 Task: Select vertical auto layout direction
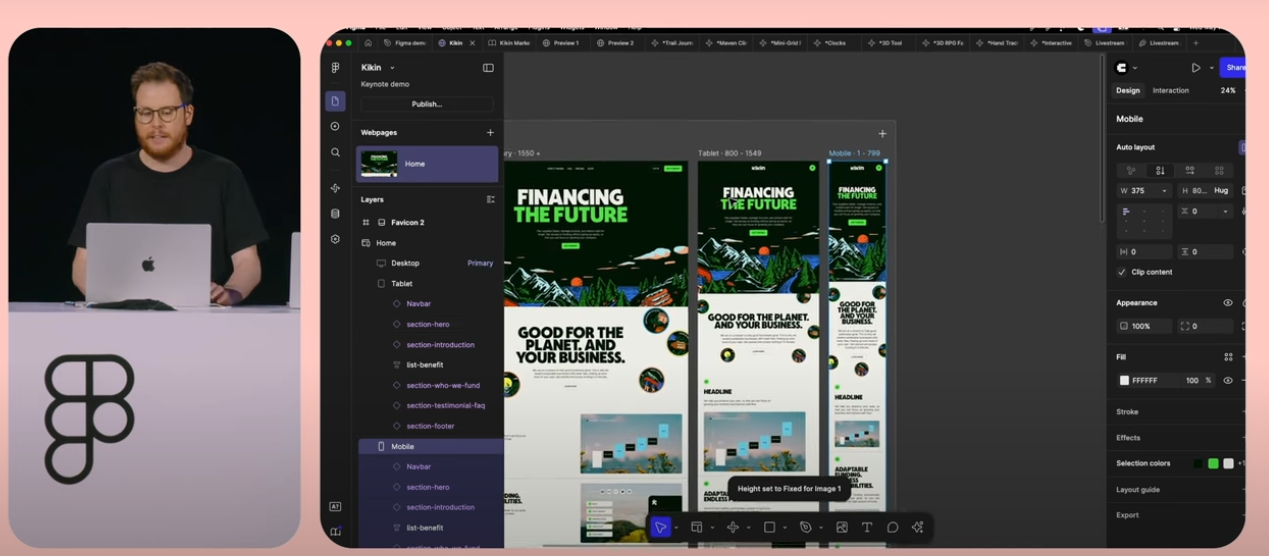[1160, 171]
